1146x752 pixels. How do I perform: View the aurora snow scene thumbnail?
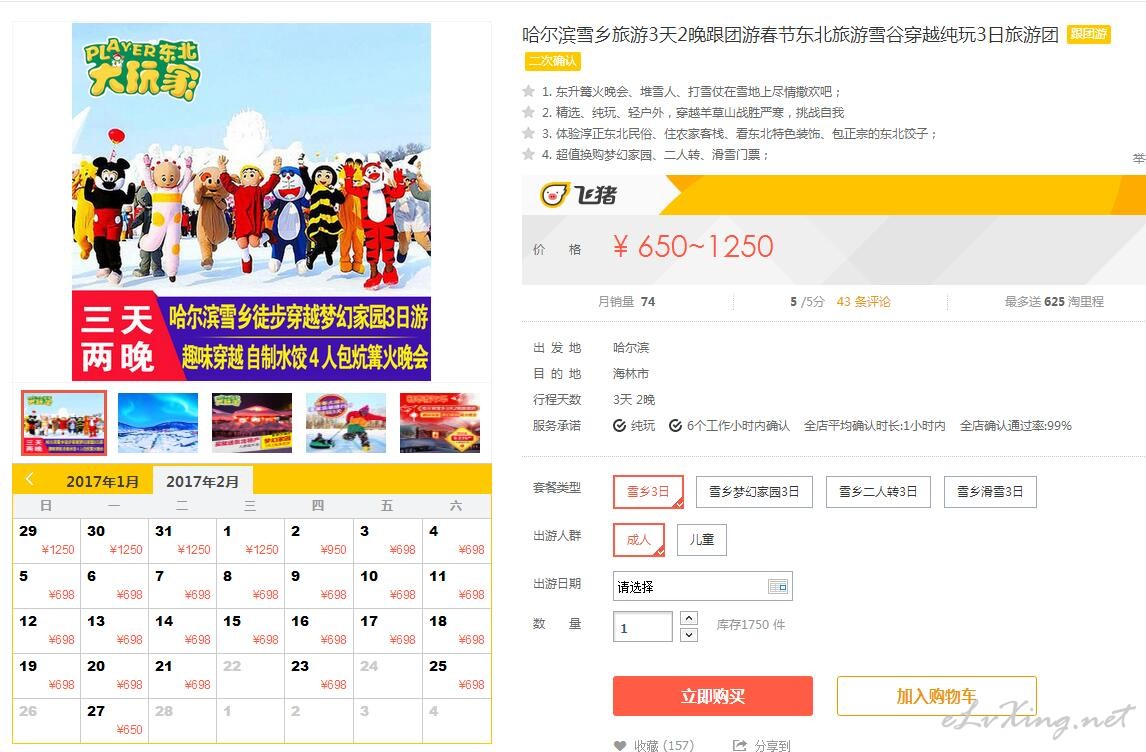(158, 422)
